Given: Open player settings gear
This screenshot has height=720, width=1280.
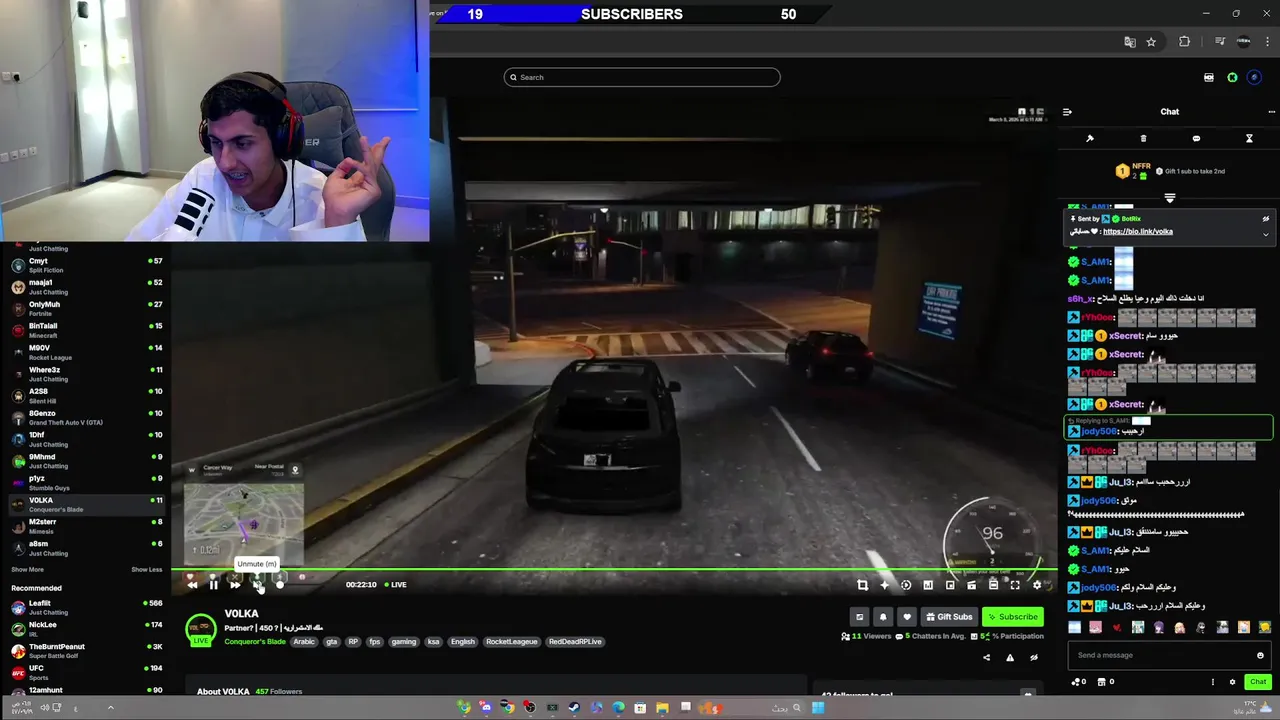Looking at the screenshot, I should (x=1037, y=585).
